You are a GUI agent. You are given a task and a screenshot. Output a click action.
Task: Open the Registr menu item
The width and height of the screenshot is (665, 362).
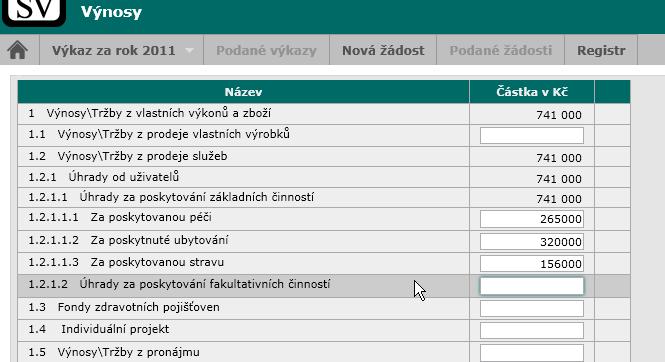[601, 50]
